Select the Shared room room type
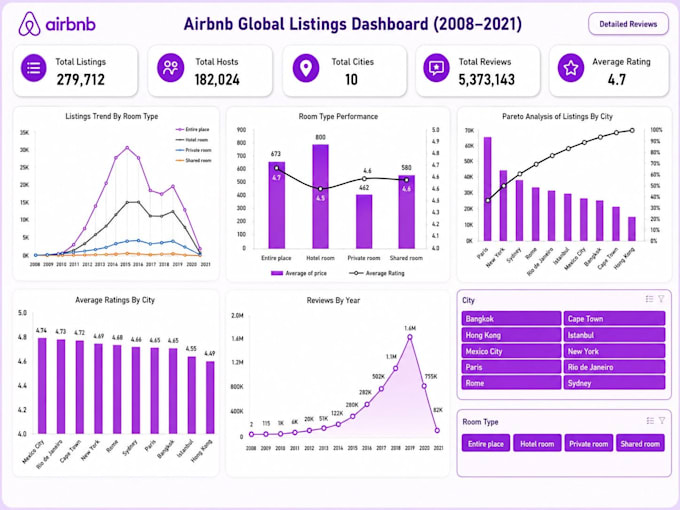 (640, 443)
